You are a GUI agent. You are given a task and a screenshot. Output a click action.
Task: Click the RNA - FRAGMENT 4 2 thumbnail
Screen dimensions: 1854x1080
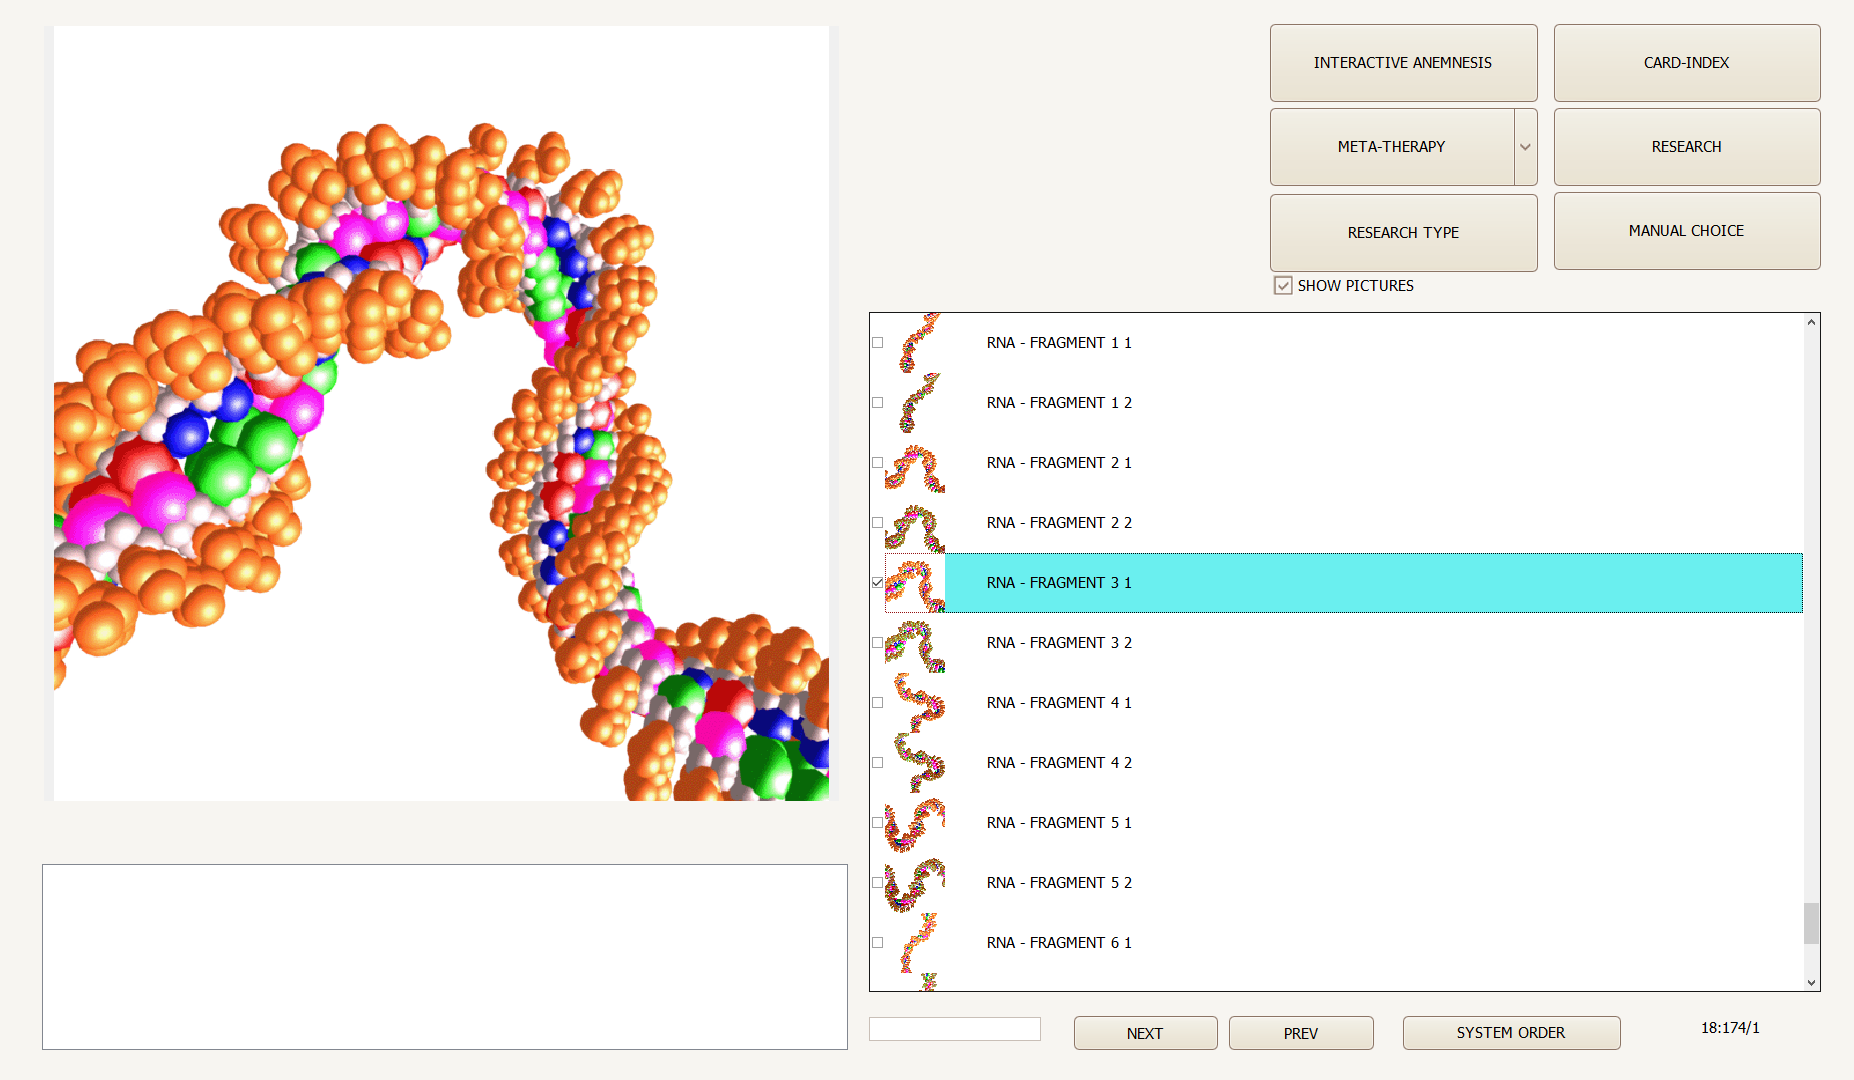click(915, 763)
